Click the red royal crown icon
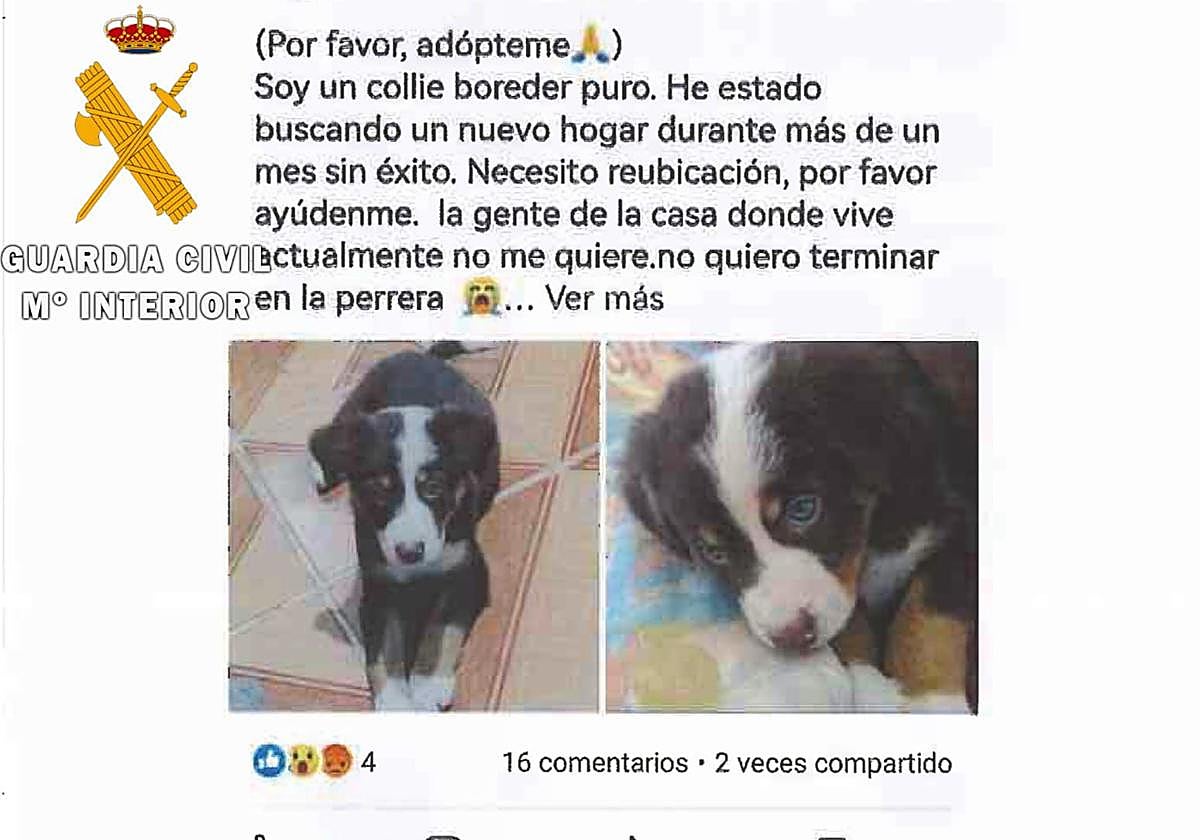 (x=140, y=31)
